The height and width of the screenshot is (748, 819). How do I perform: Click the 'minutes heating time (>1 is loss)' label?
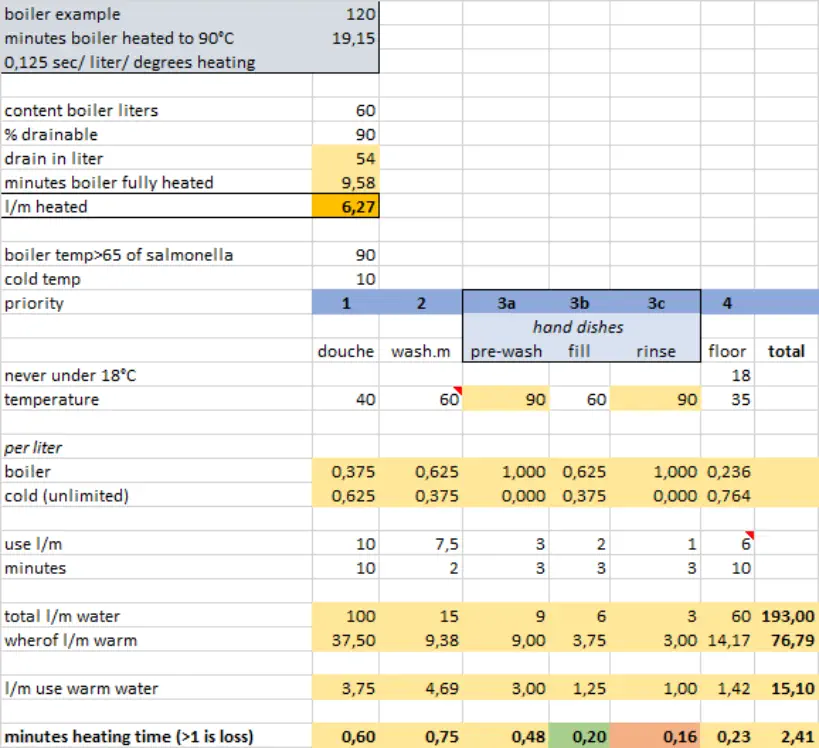[129, 736]
